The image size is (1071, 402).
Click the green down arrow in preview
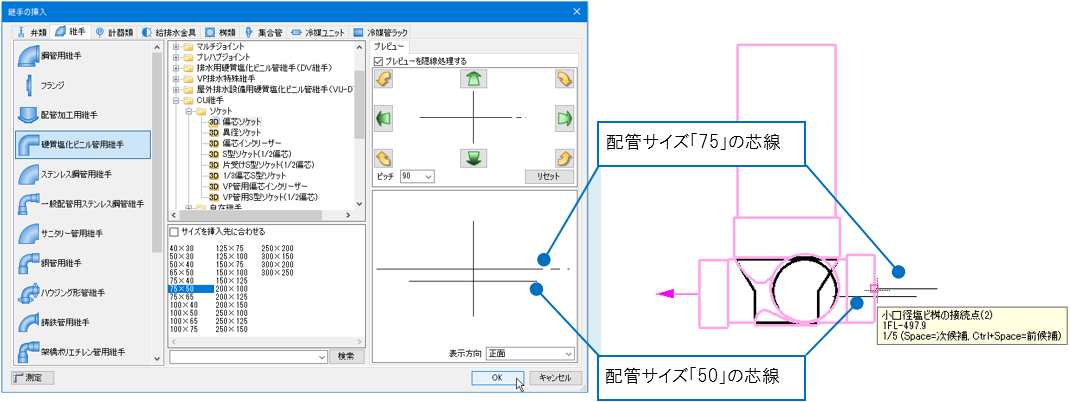(472, 156)
